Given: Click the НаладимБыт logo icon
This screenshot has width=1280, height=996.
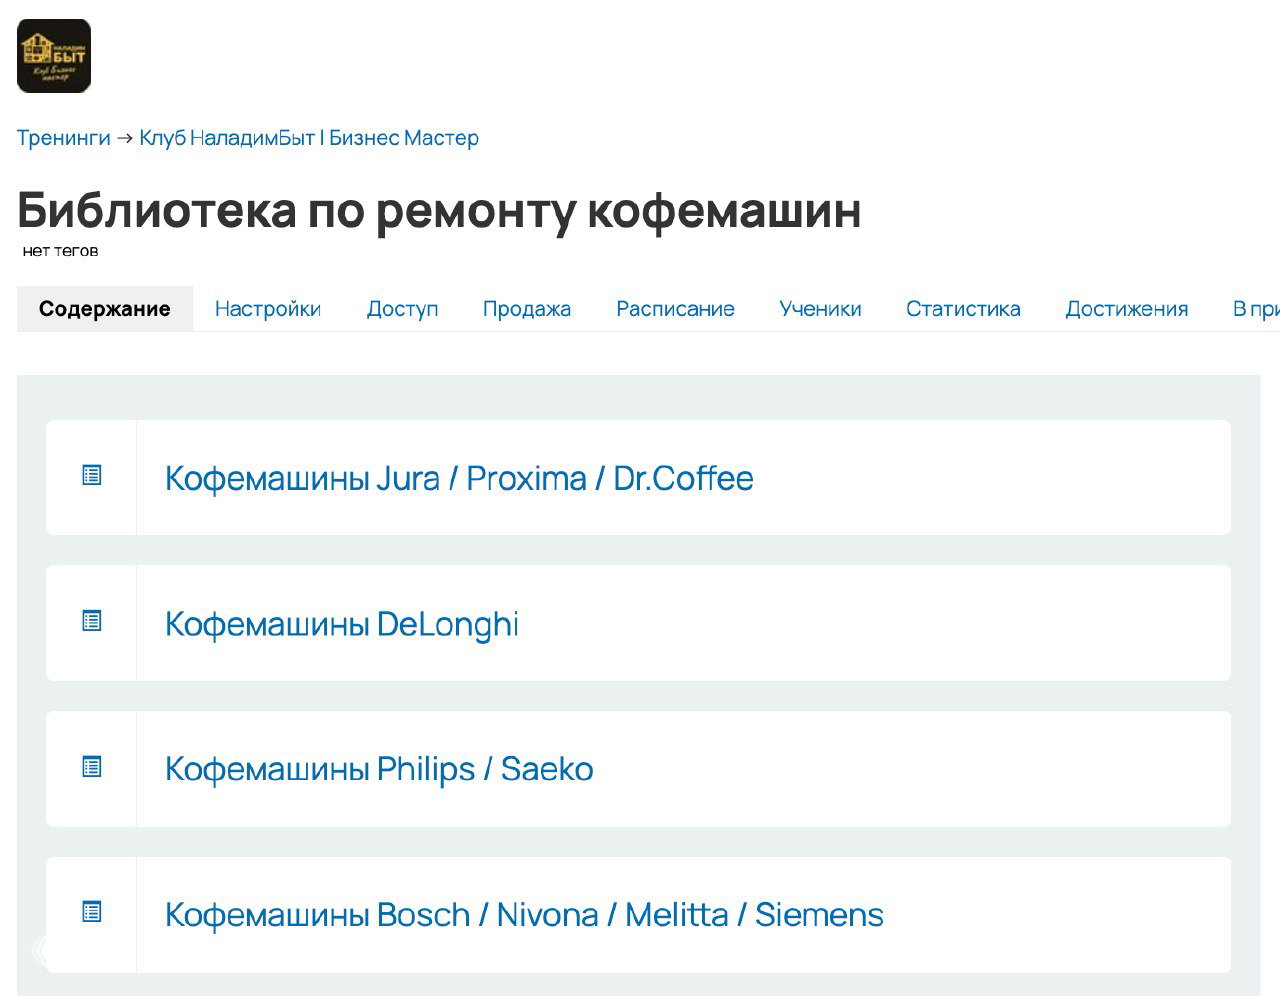Looking at the screenshot, I should 54,56.
